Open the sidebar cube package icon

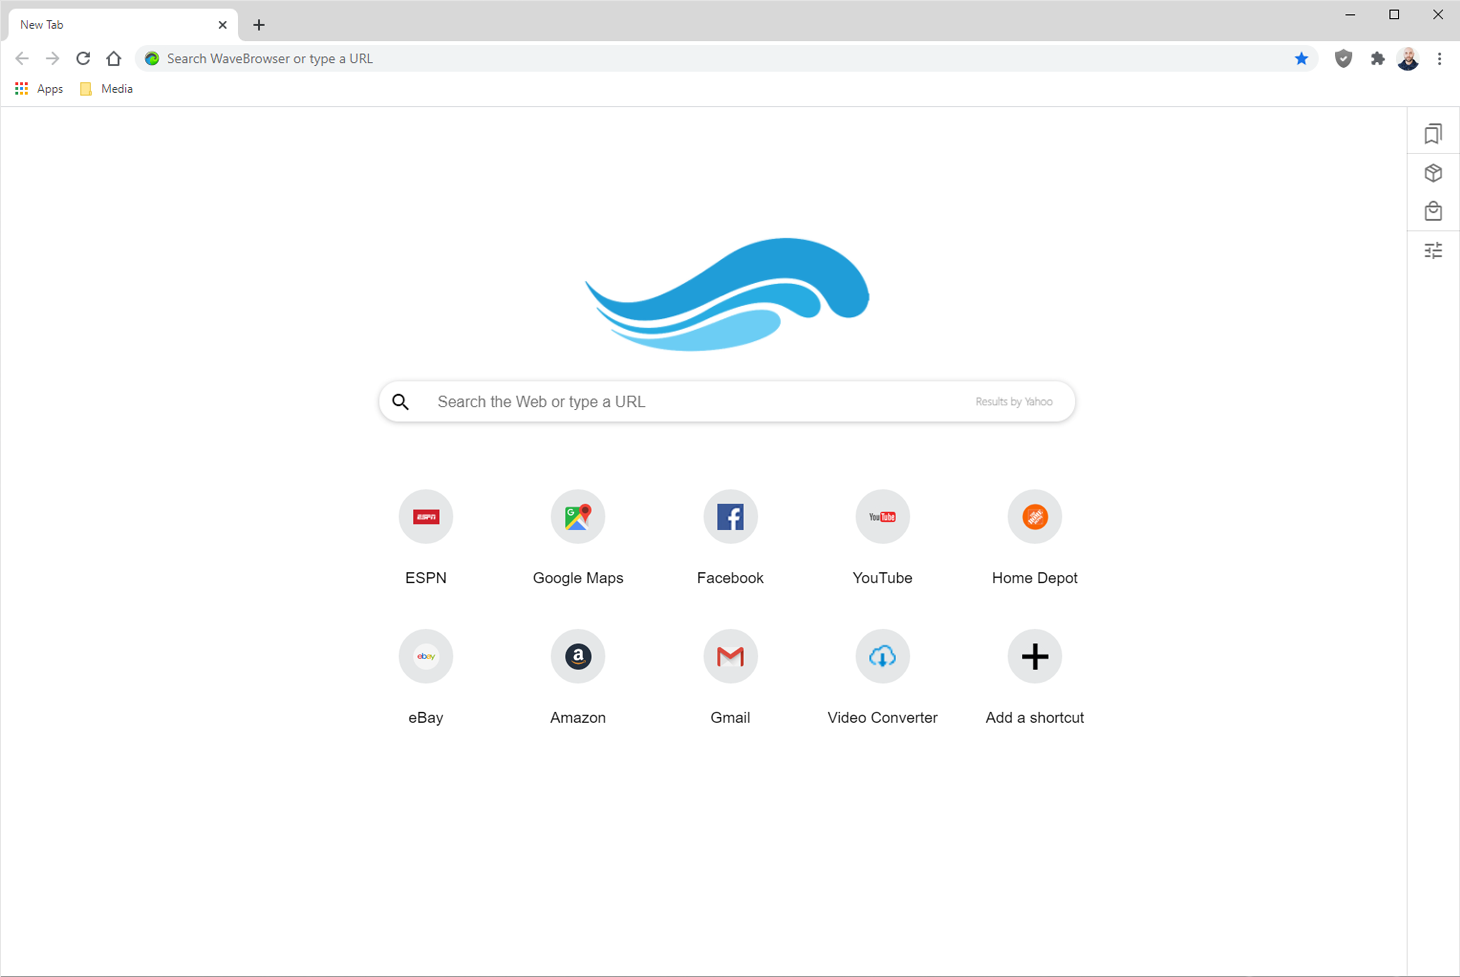pyautogui.click(x=1433, y=173)
